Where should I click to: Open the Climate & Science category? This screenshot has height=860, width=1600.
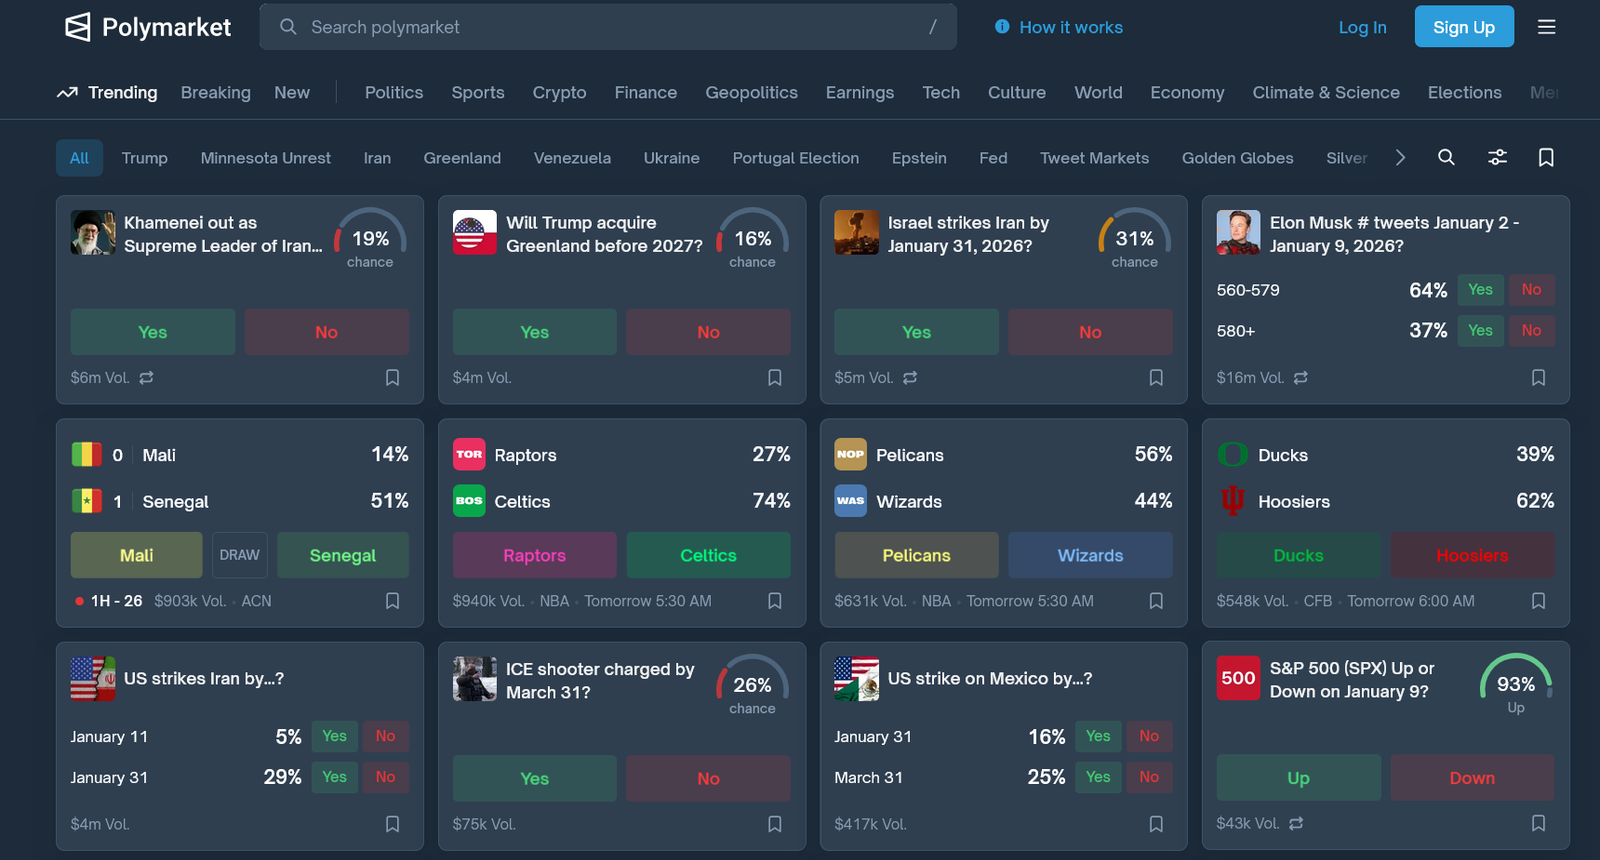point(1326,92)
